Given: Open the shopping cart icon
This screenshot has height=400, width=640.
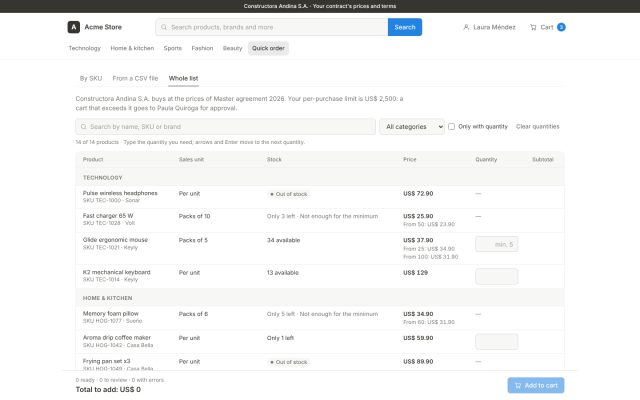Looking at the screenshot, I should pos(533,27).
